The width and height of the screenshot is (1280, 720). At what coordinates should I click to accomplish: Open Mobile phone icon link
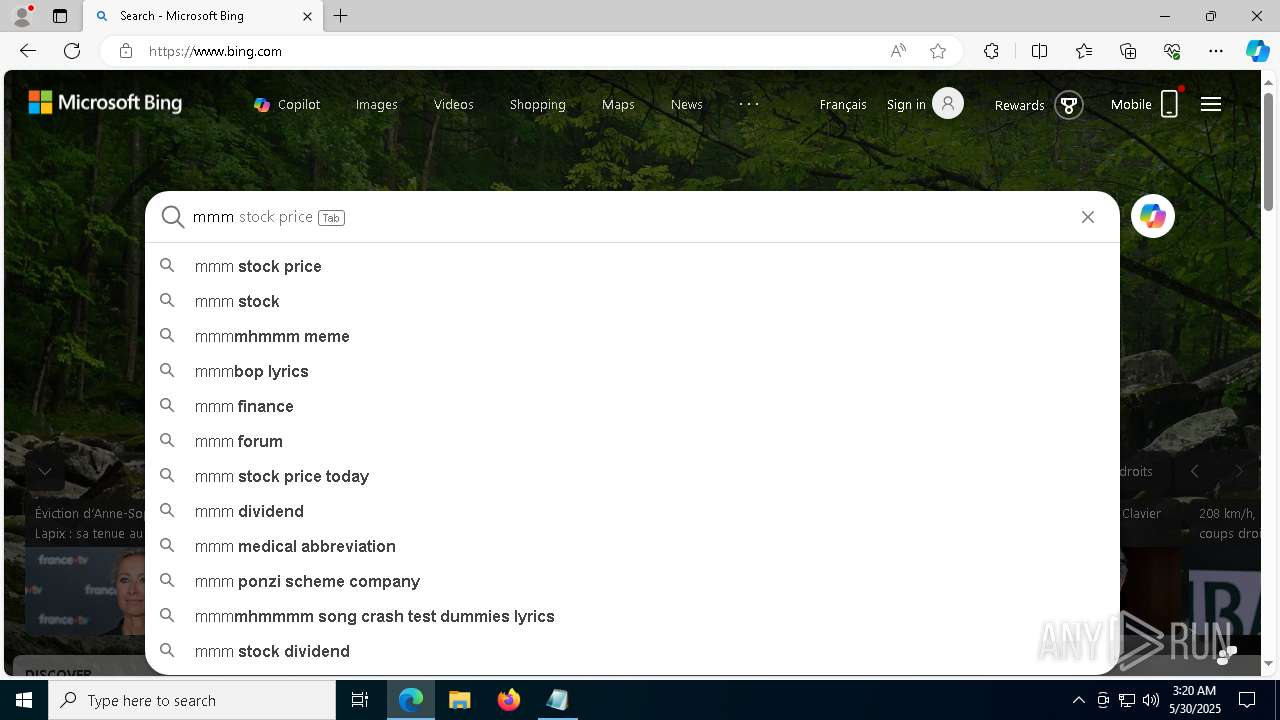[x=1170, y=104]
